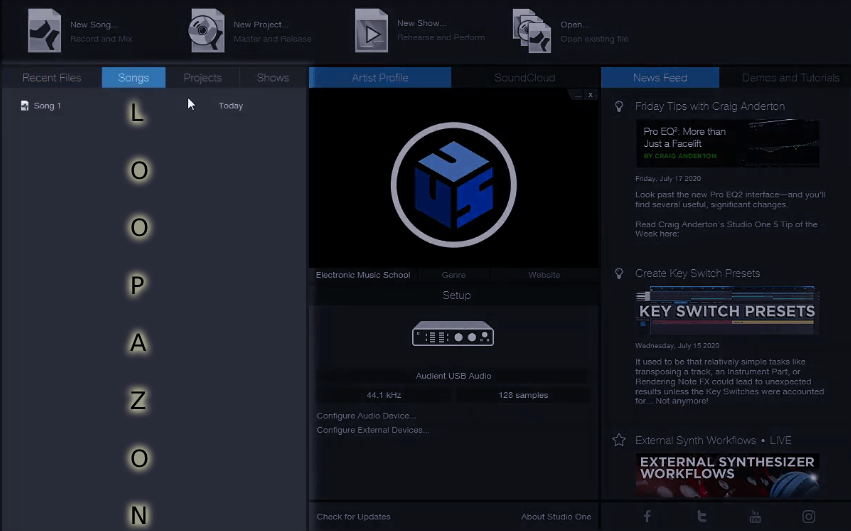Image resolution: width=851 pixels, height=531 pixels.
Task: Open the Instagram icon link
Action: pos(809,516)
